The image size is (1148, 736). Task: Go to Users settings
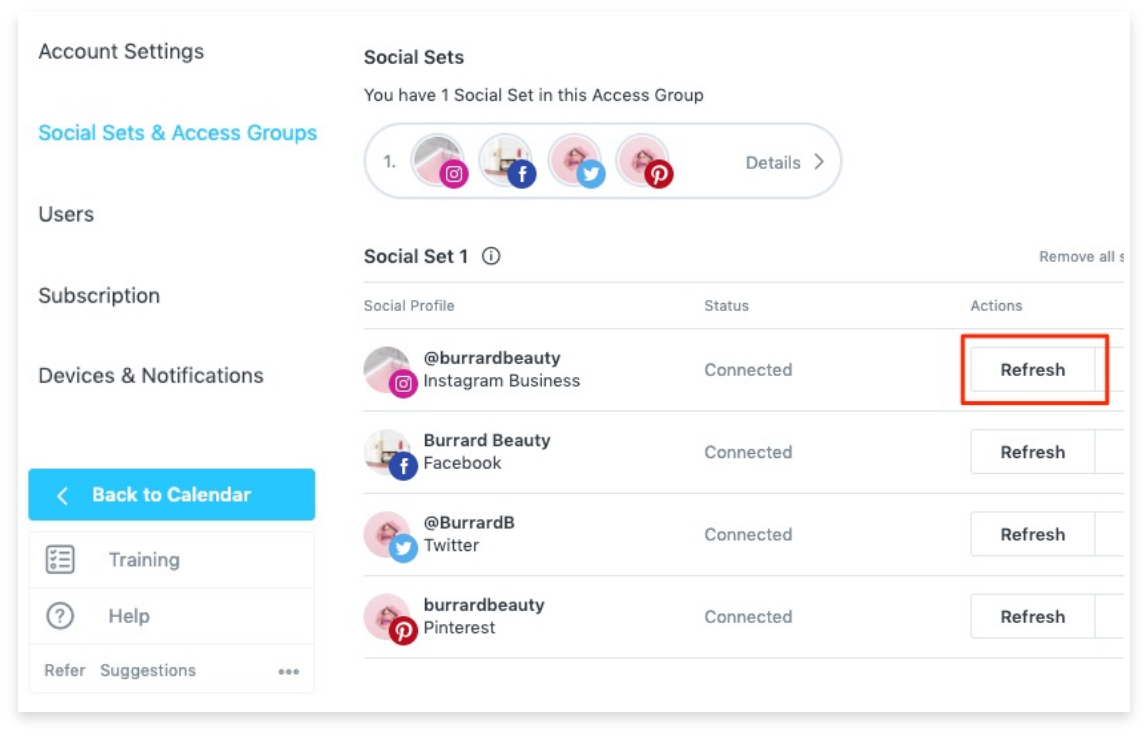coord(66,214)
